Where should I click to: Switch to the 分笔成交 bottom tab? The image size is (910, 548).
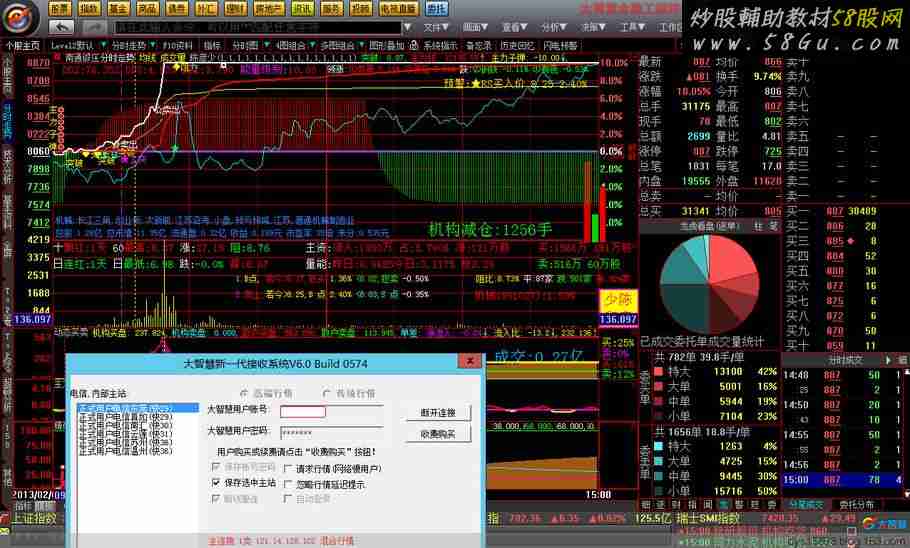tap(806, 505)
